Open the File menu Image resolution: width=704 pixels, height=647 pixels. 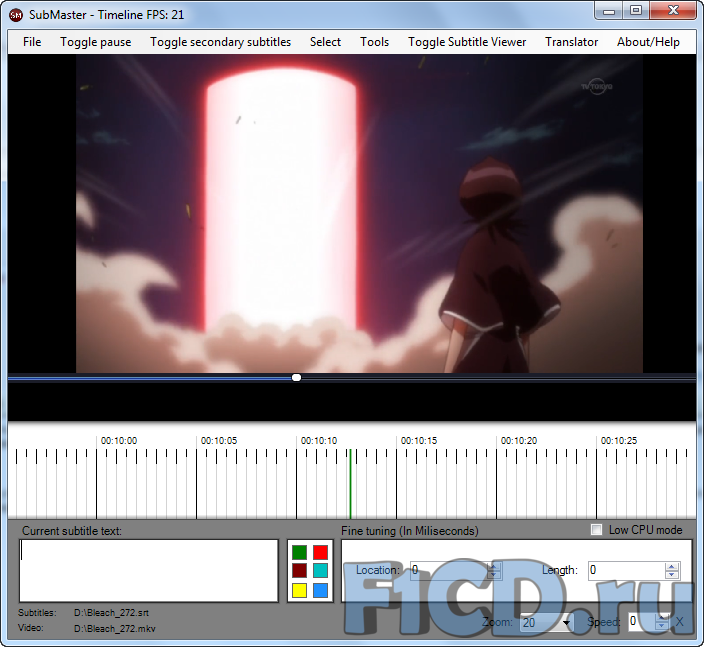click(x=32, y=42)
